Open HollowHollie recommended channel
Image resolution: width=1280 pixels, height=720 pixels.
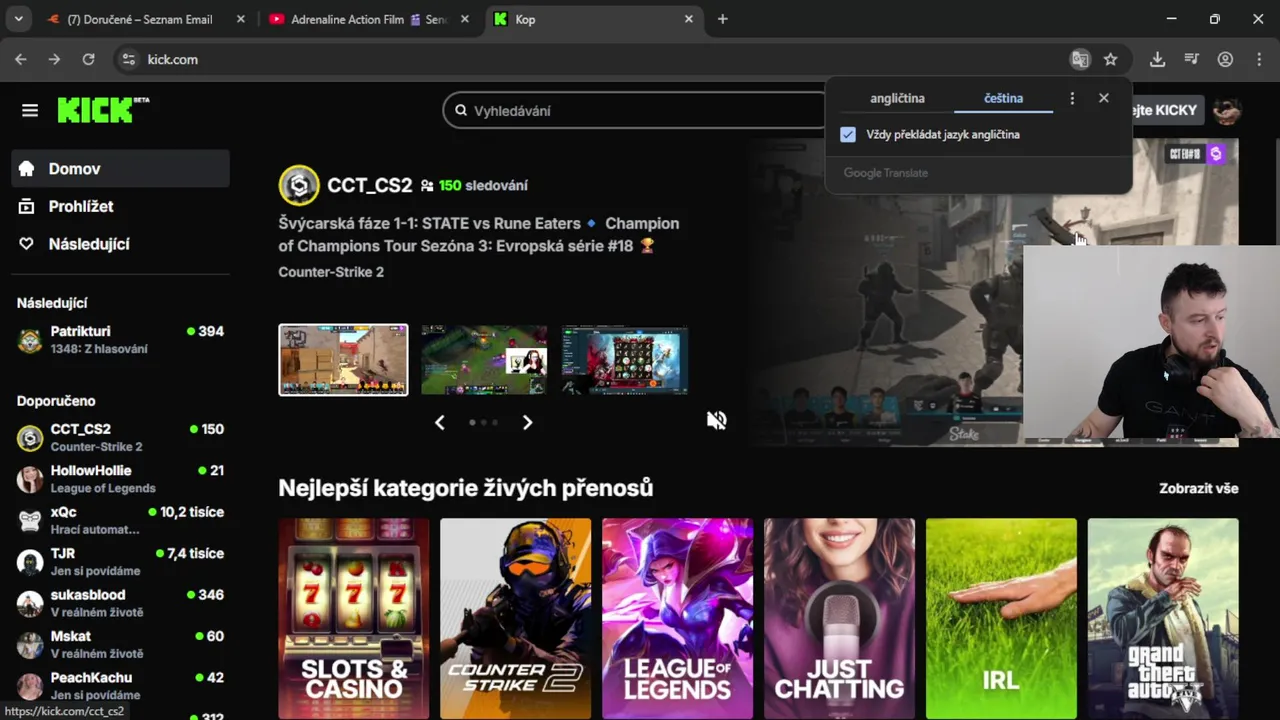(x=121, y=479)
